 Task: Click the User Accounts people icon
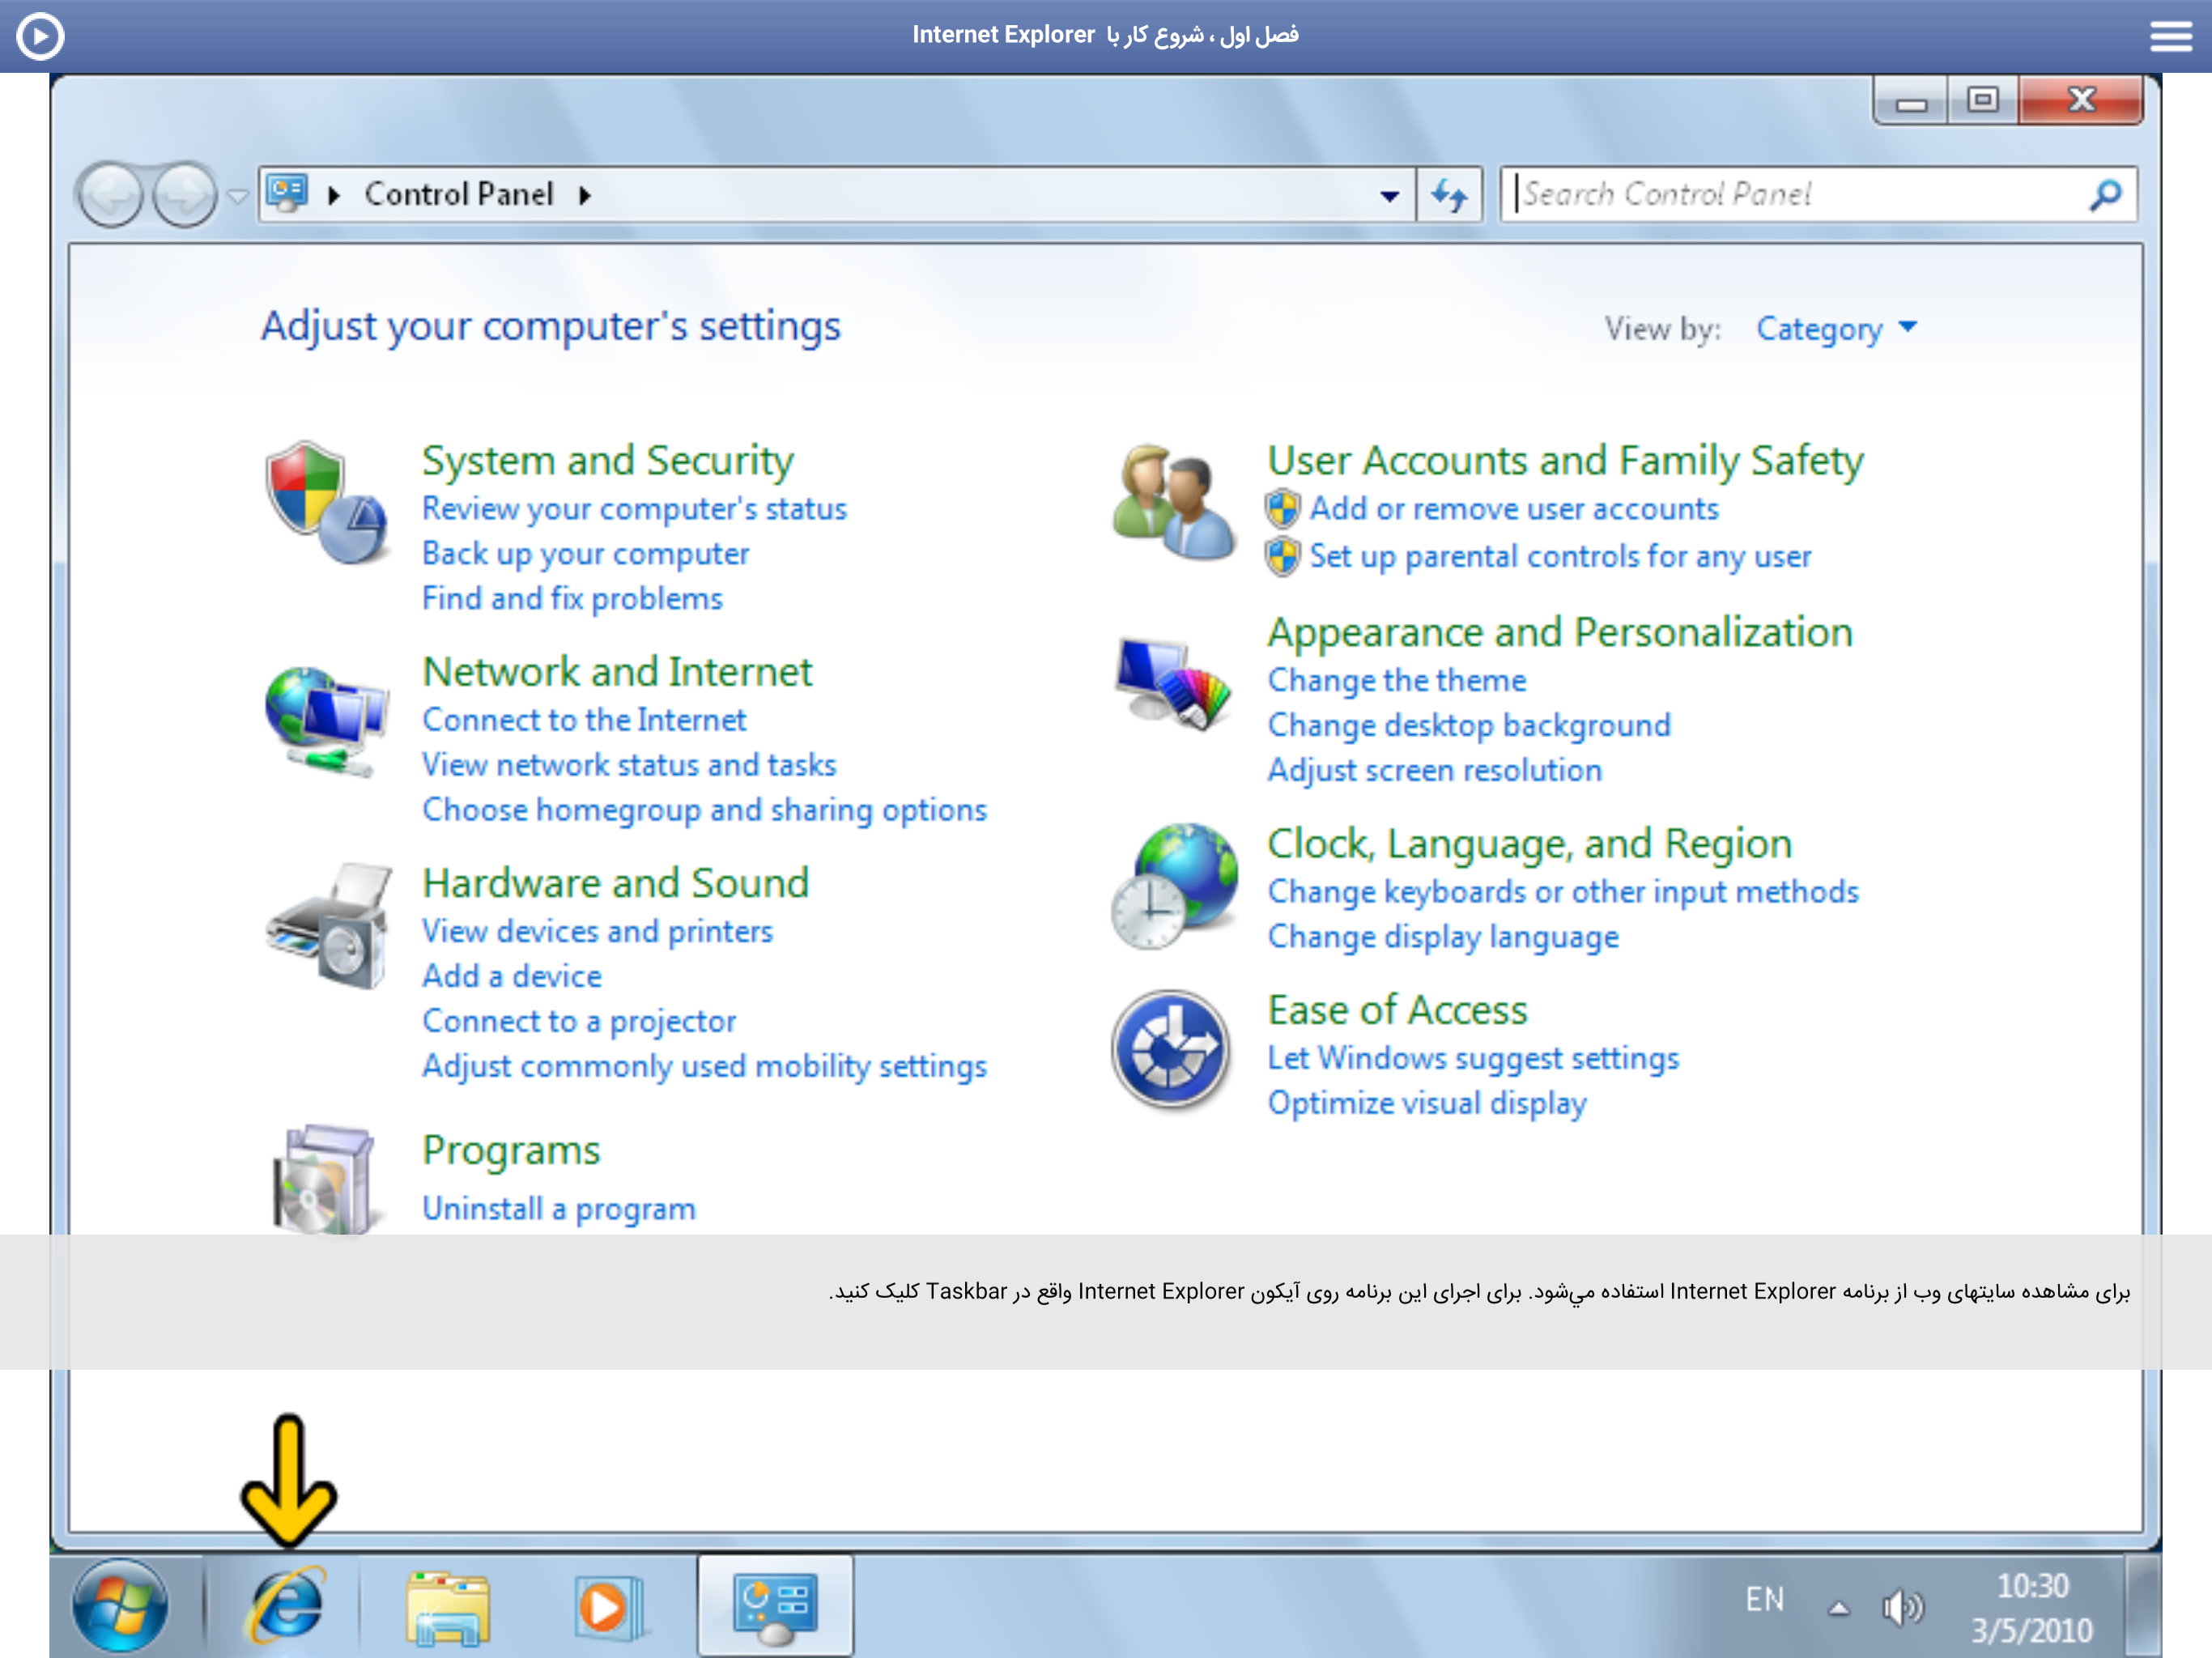[x=1173, y=502]
